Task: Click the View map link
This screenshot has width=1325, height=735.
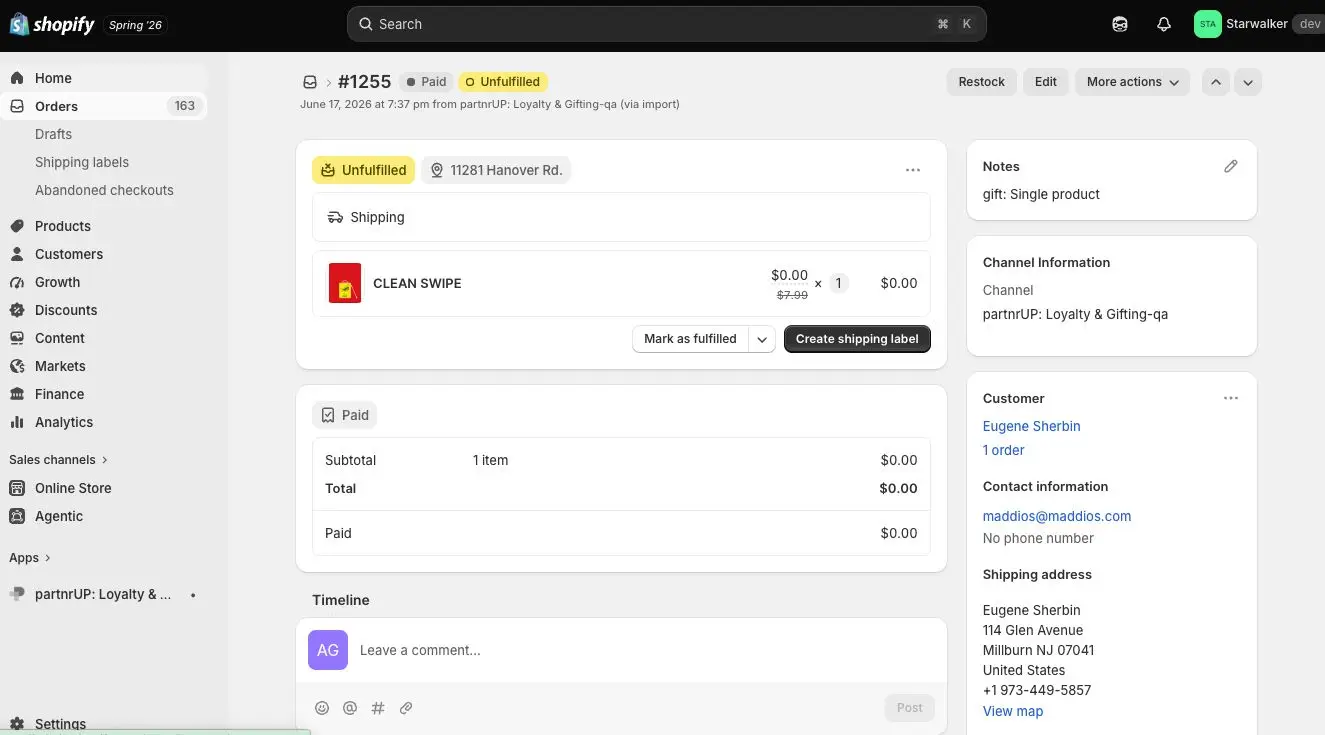Action: (1013, 711)
